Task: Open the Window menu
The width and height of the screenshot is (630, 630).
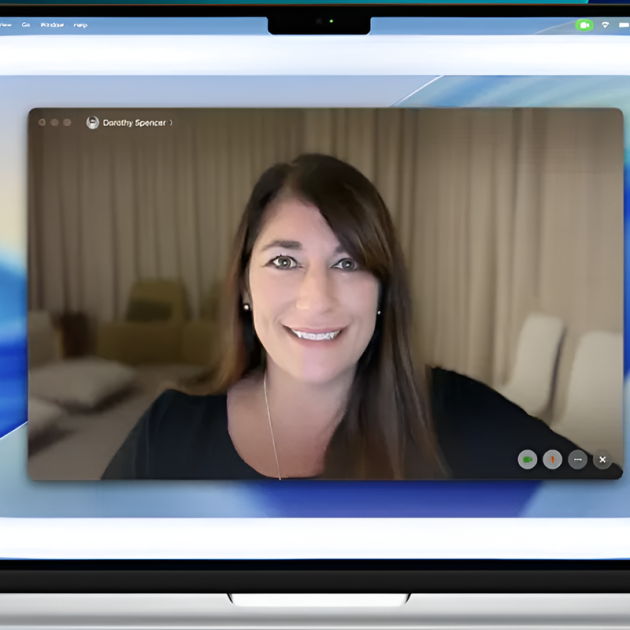Action: point(52,24)
